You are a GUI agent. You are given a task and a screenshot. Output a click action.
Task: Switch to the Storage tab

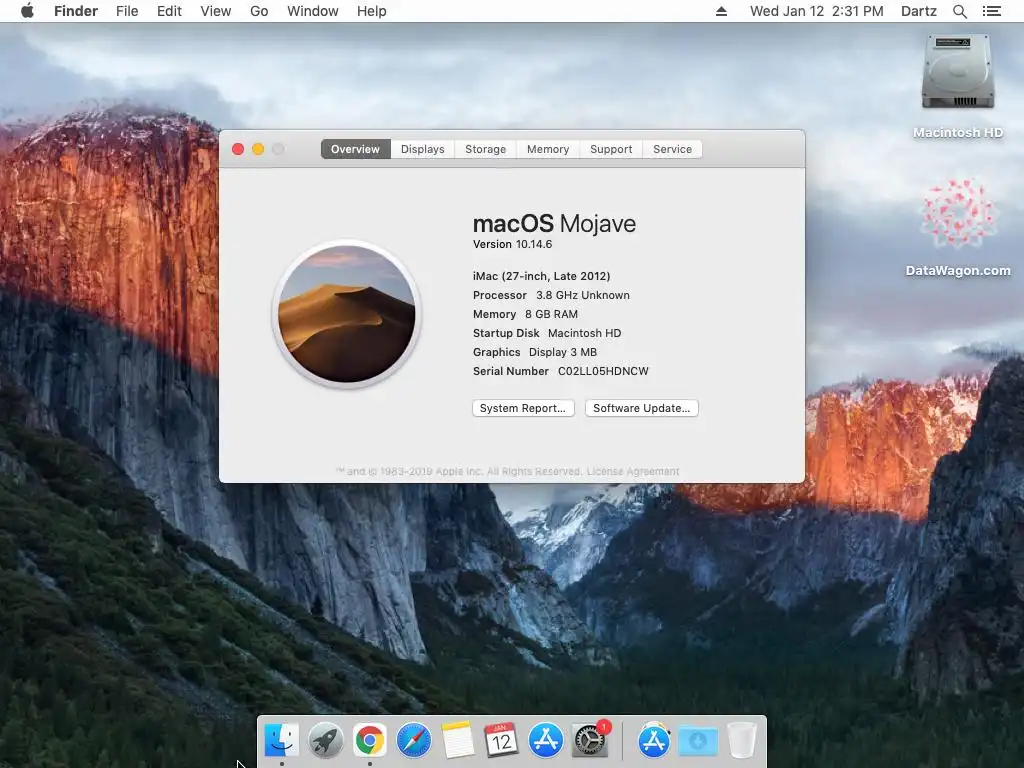pos(485,149)
